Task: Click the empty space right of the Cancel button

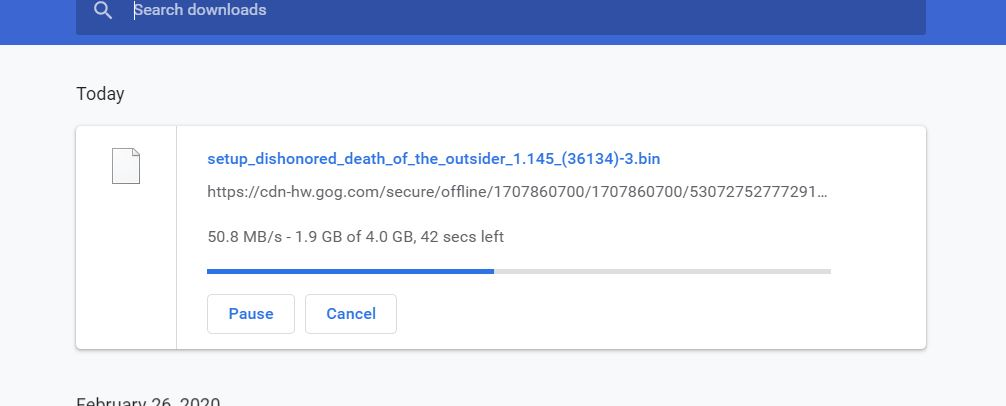Action: [x=610, y=314]
